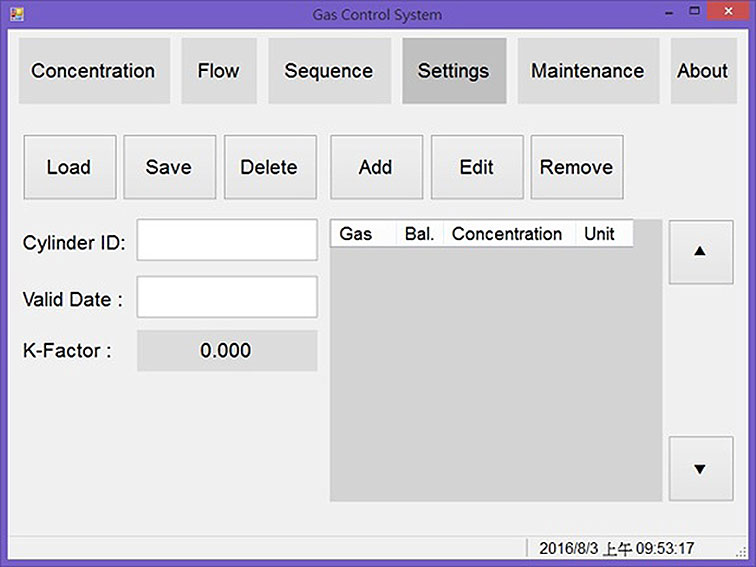This screenshot has width=756, height=567.
Task: Click the Delete button
Action: (269, 167)
